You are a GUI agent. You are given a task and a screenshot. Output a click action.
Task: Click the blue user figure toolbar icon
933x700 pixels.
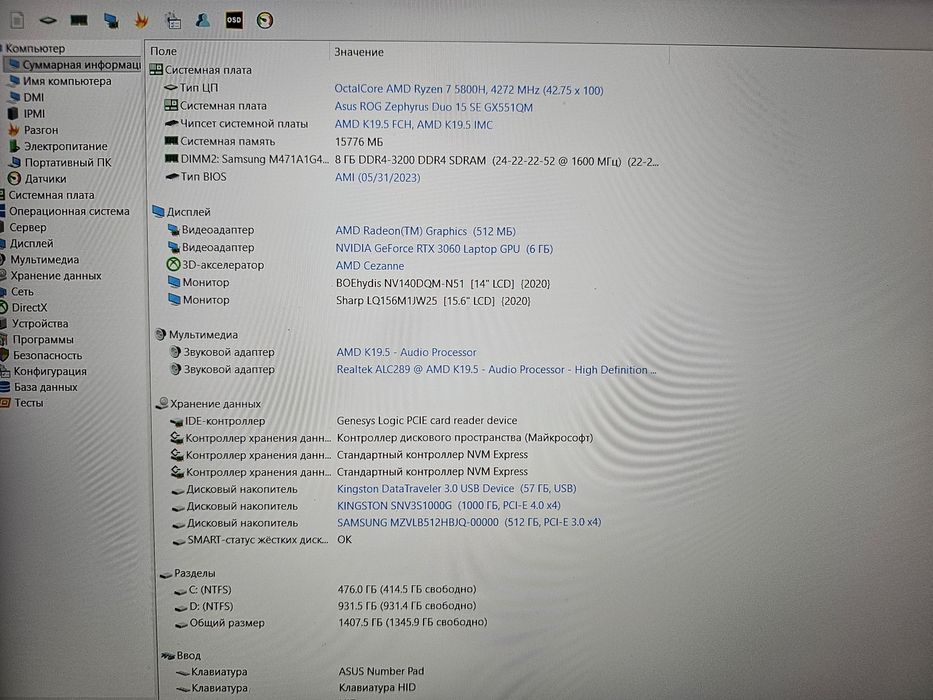pos(203,21)
